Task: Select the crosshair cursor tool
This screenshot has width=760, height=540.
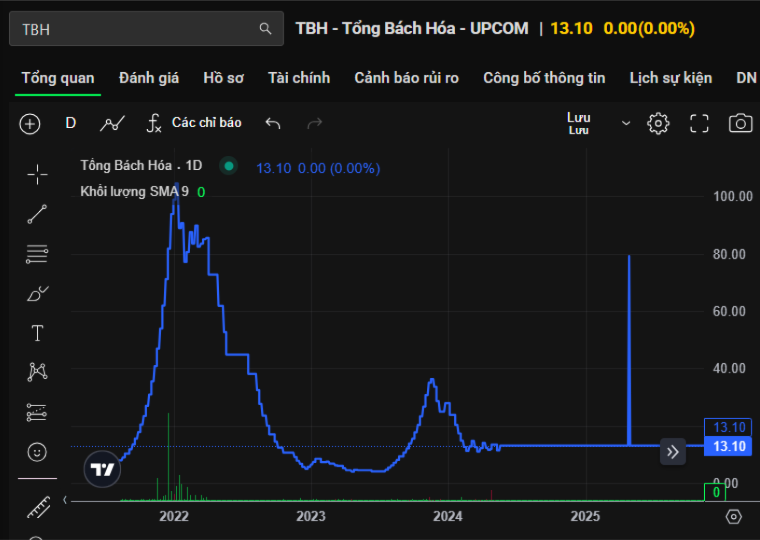Action: click(x=37, y=175)
